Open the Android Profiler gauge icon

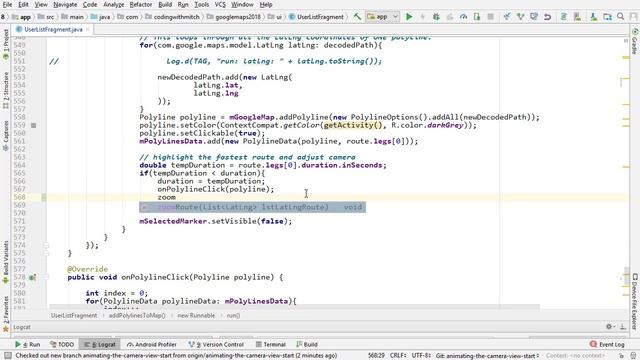coord(463,17)
